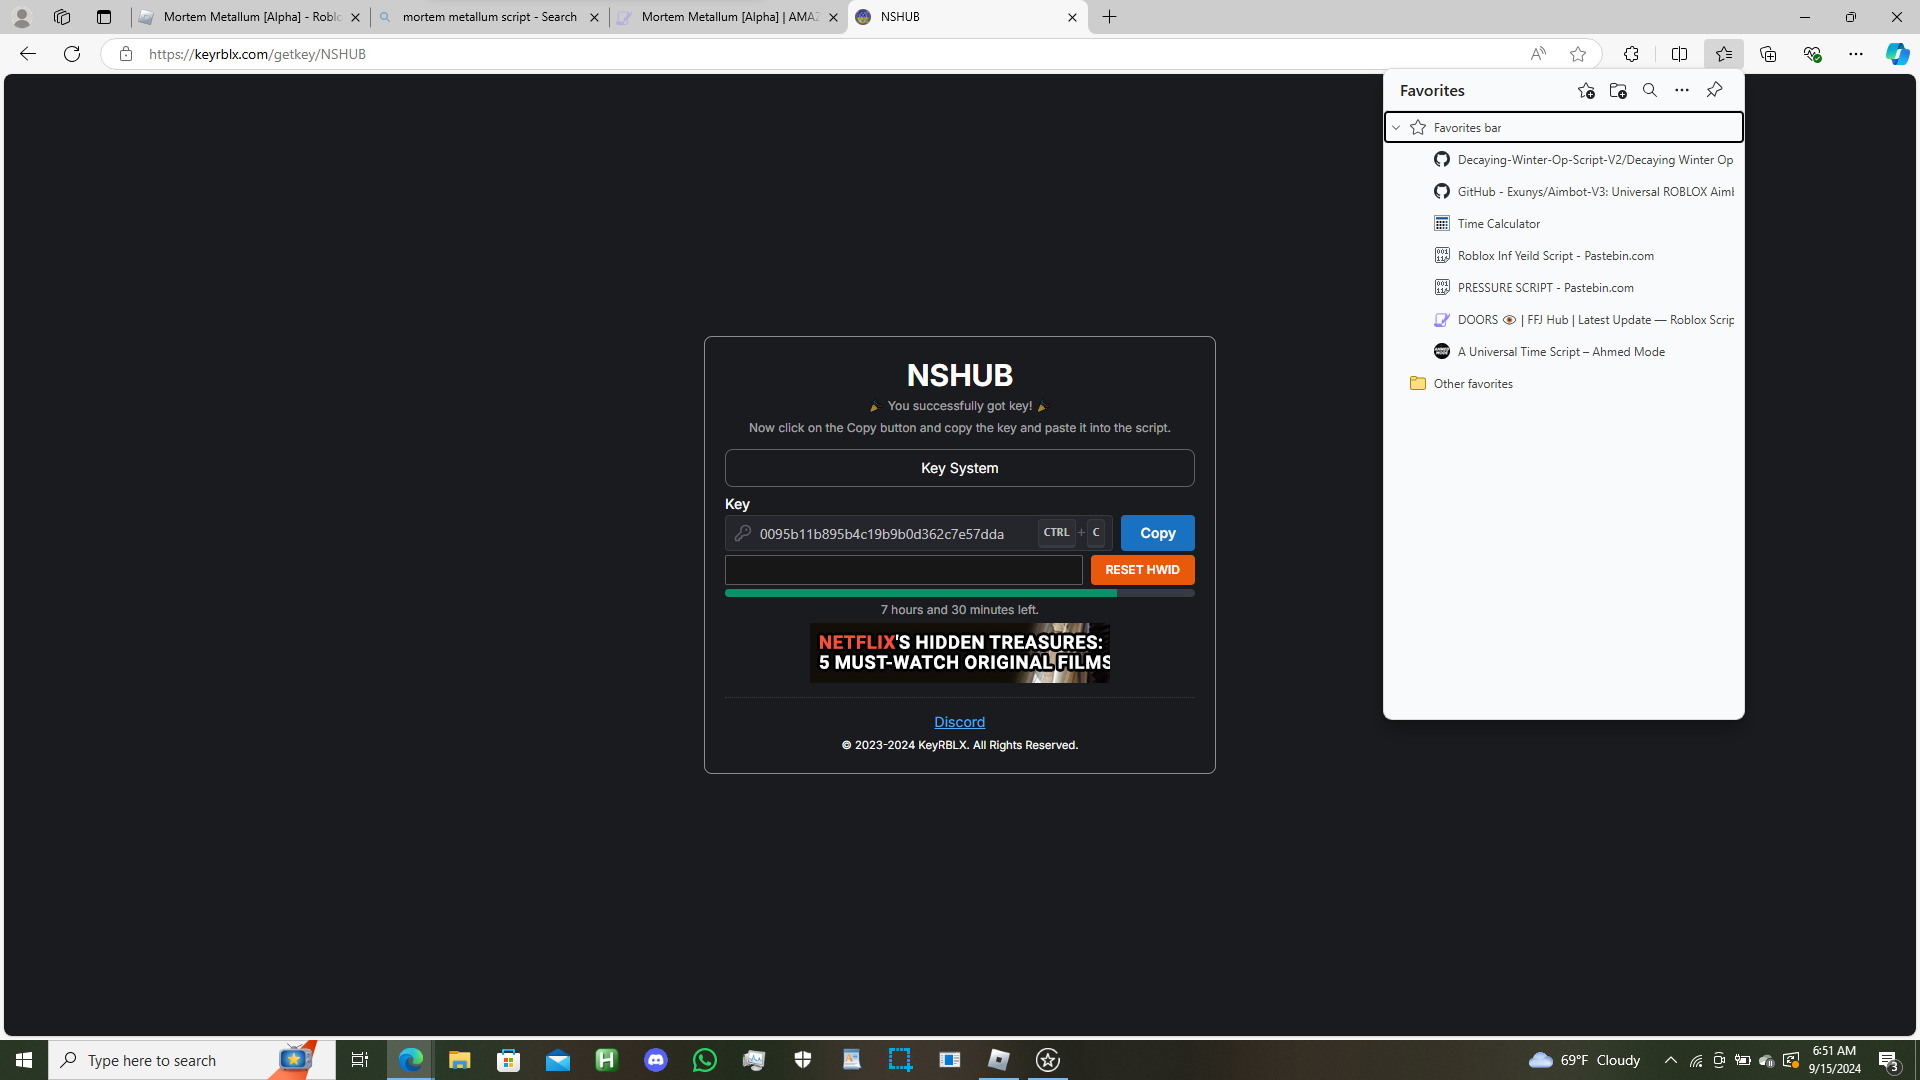Open the Copilot sidebar

pyautogui.click(x=1896, y=54)
